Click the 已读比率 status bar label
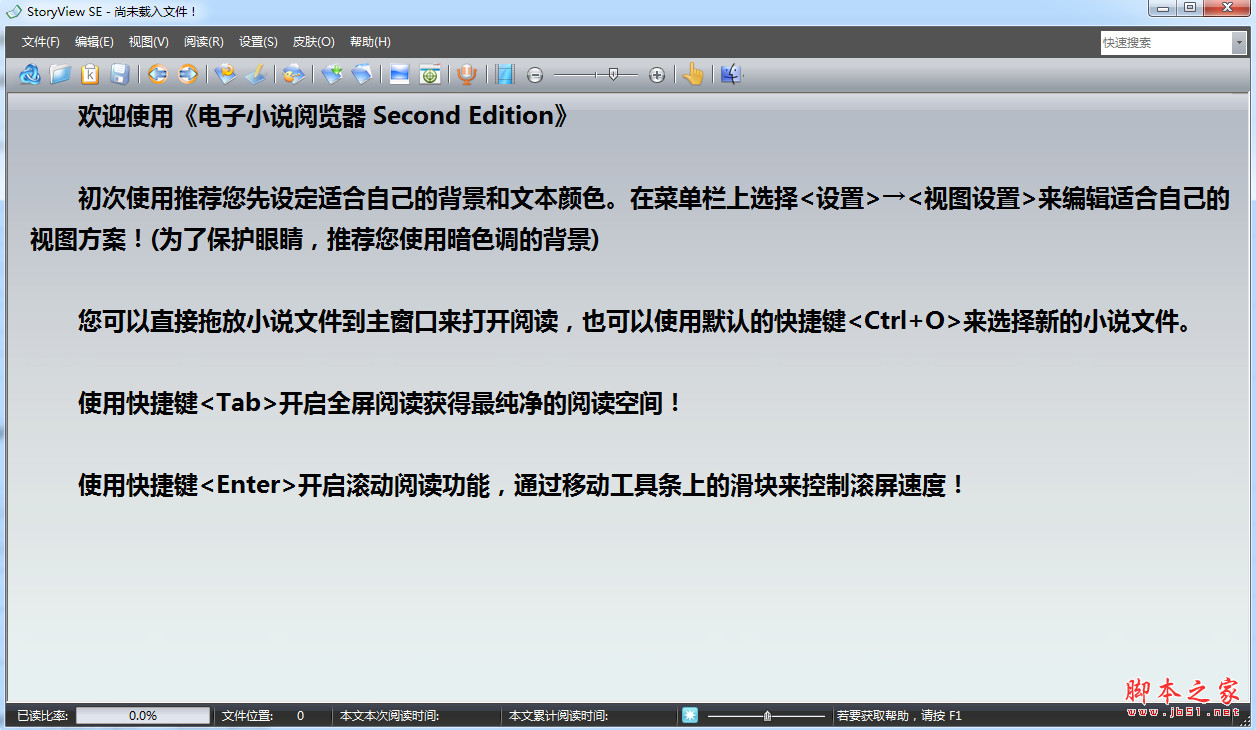This screenshot has height=730, width=1256. [43, 716]
